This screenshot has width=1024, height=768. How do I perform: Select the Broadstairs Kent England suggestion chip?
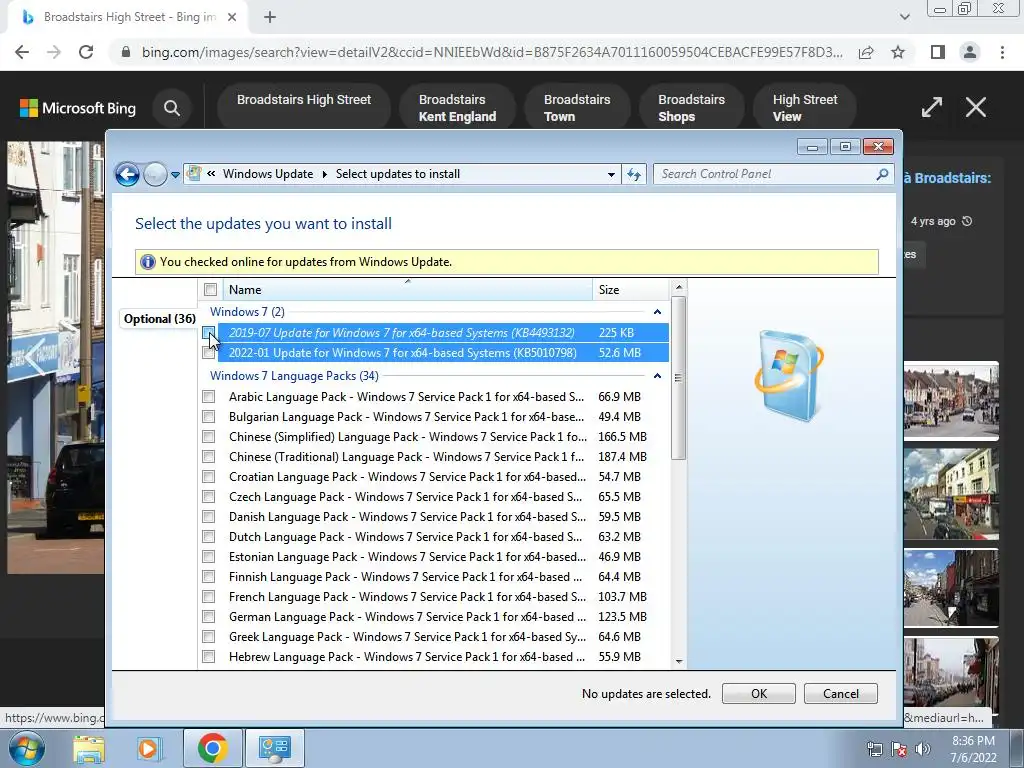pos(457,108)
